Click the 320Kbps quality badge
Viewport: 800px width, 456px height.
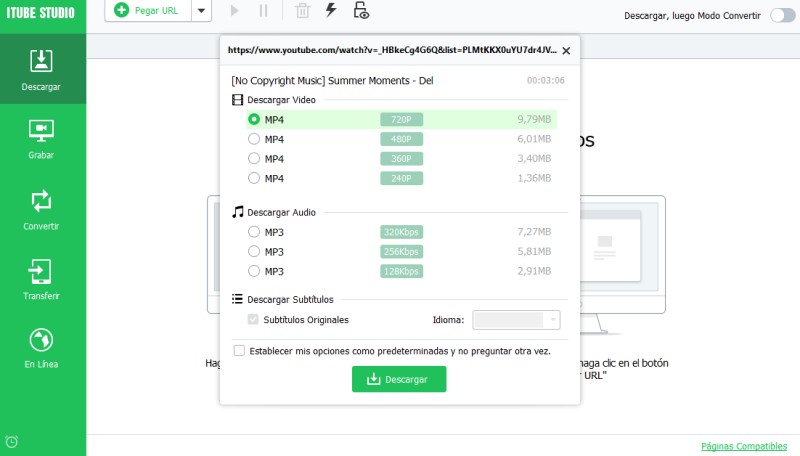coord(402,232)
